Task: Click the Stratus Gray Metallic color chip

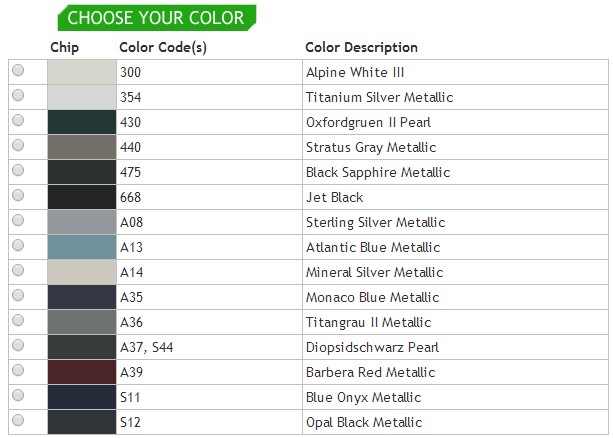Action: (x=82, y=147)
